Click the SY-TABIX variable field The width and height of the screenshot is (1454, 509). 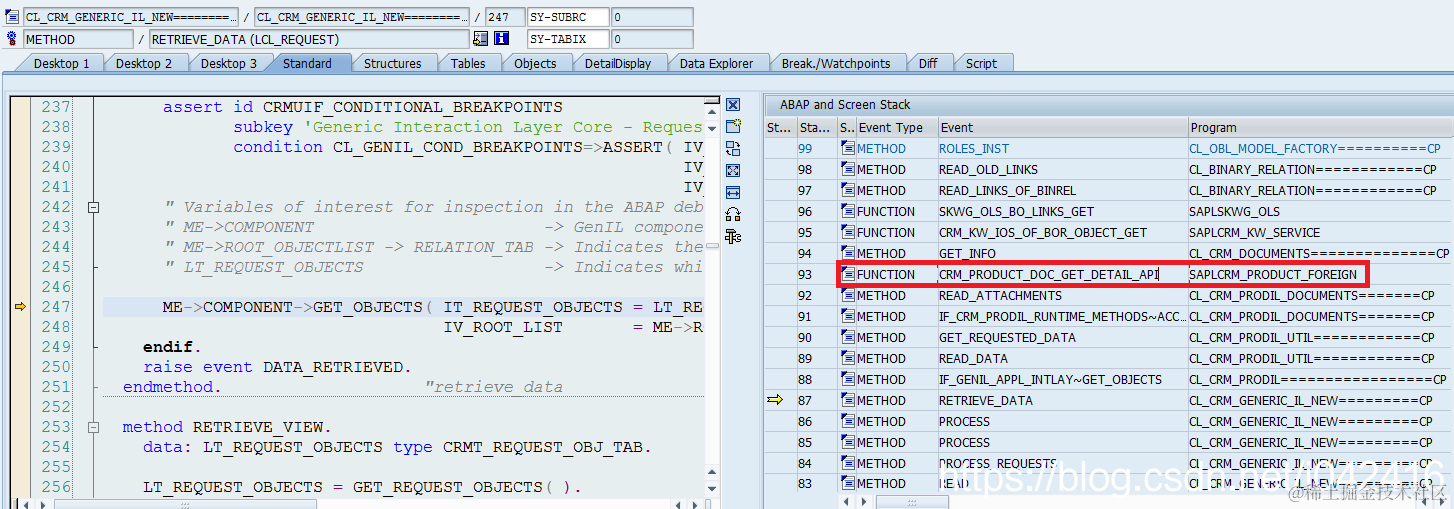[x=567, y=39]
